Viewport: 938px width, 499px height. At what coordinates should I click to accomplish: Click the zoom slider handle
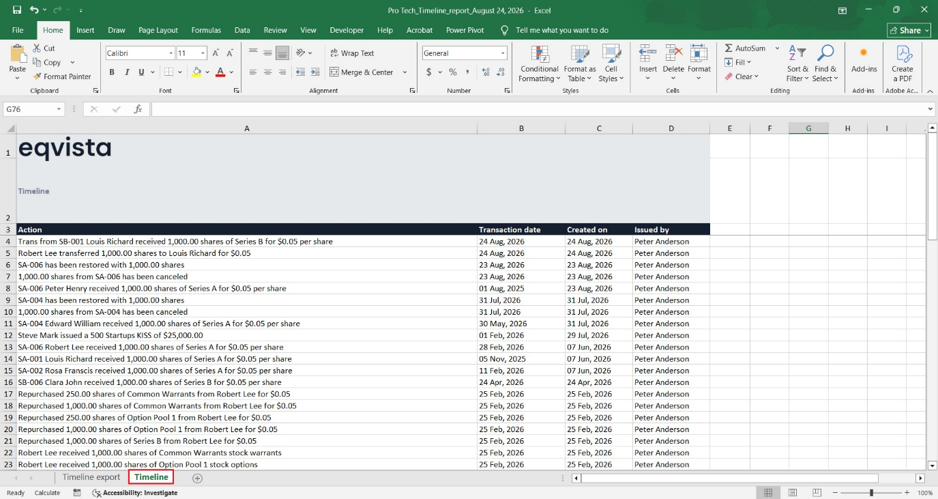click(872, 492)
